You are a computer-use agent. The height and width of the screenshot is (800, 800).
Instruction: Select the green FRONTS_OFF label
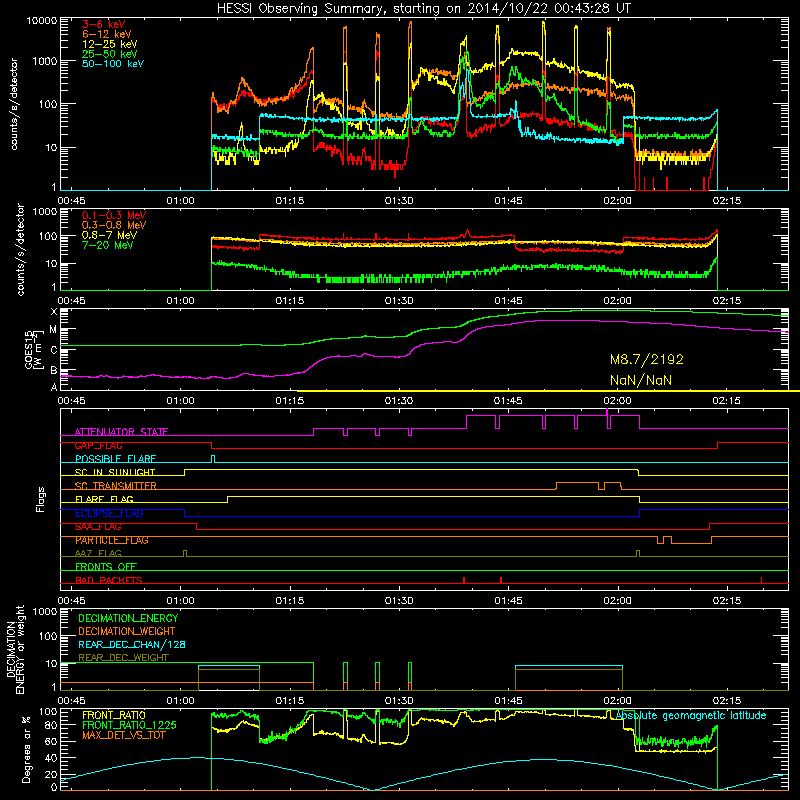(x=106, y=567)
